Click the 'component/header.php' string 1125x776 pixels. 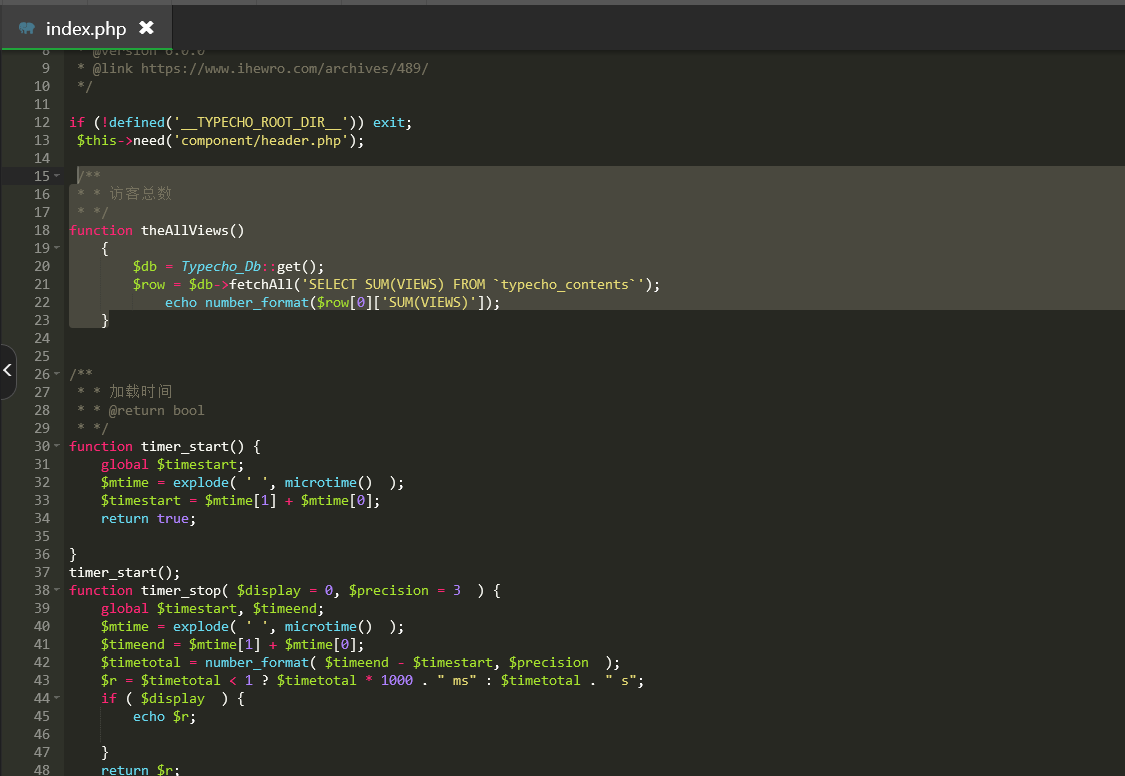click(x=260, y=141)
